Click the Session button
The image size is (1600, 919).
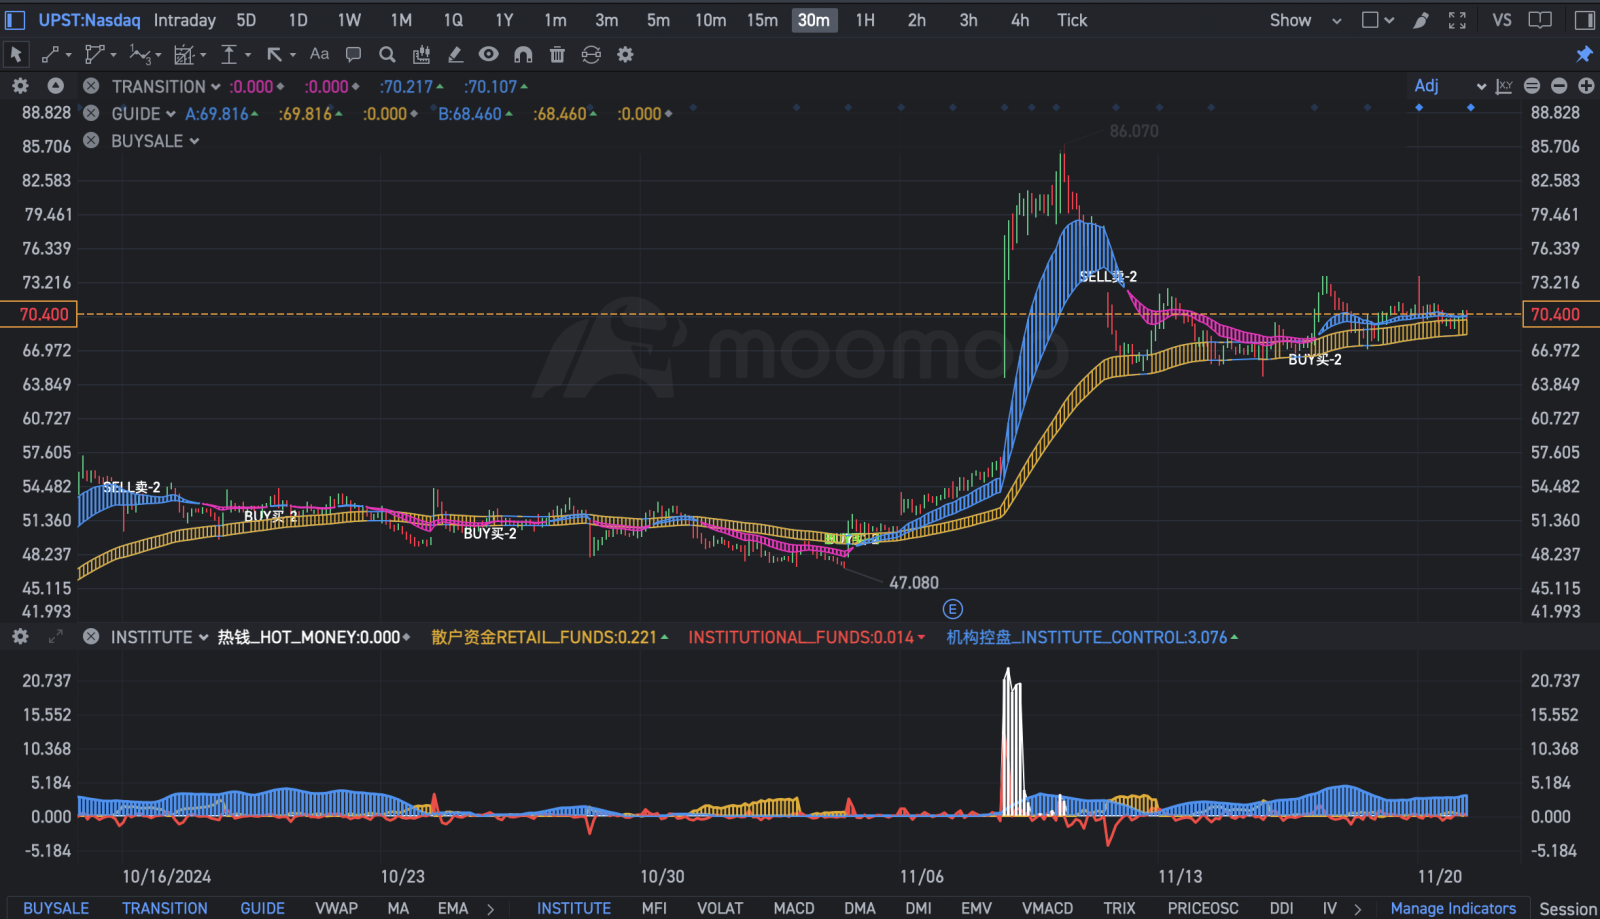1568,908
